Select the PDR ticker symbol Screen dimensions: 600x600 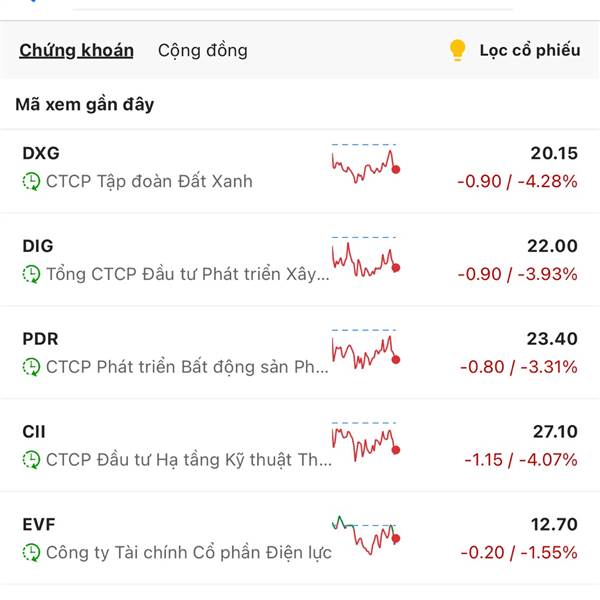pos(40,339)
